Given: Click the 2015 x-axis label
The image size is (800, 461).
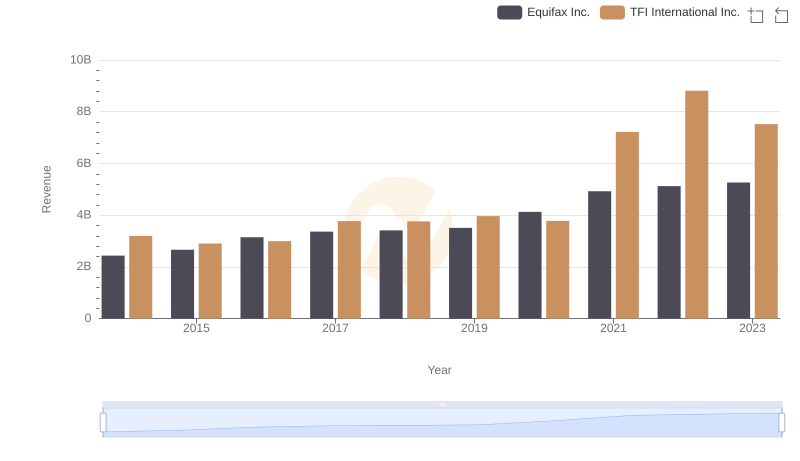Looking at the screenshot, I should 196,328.
